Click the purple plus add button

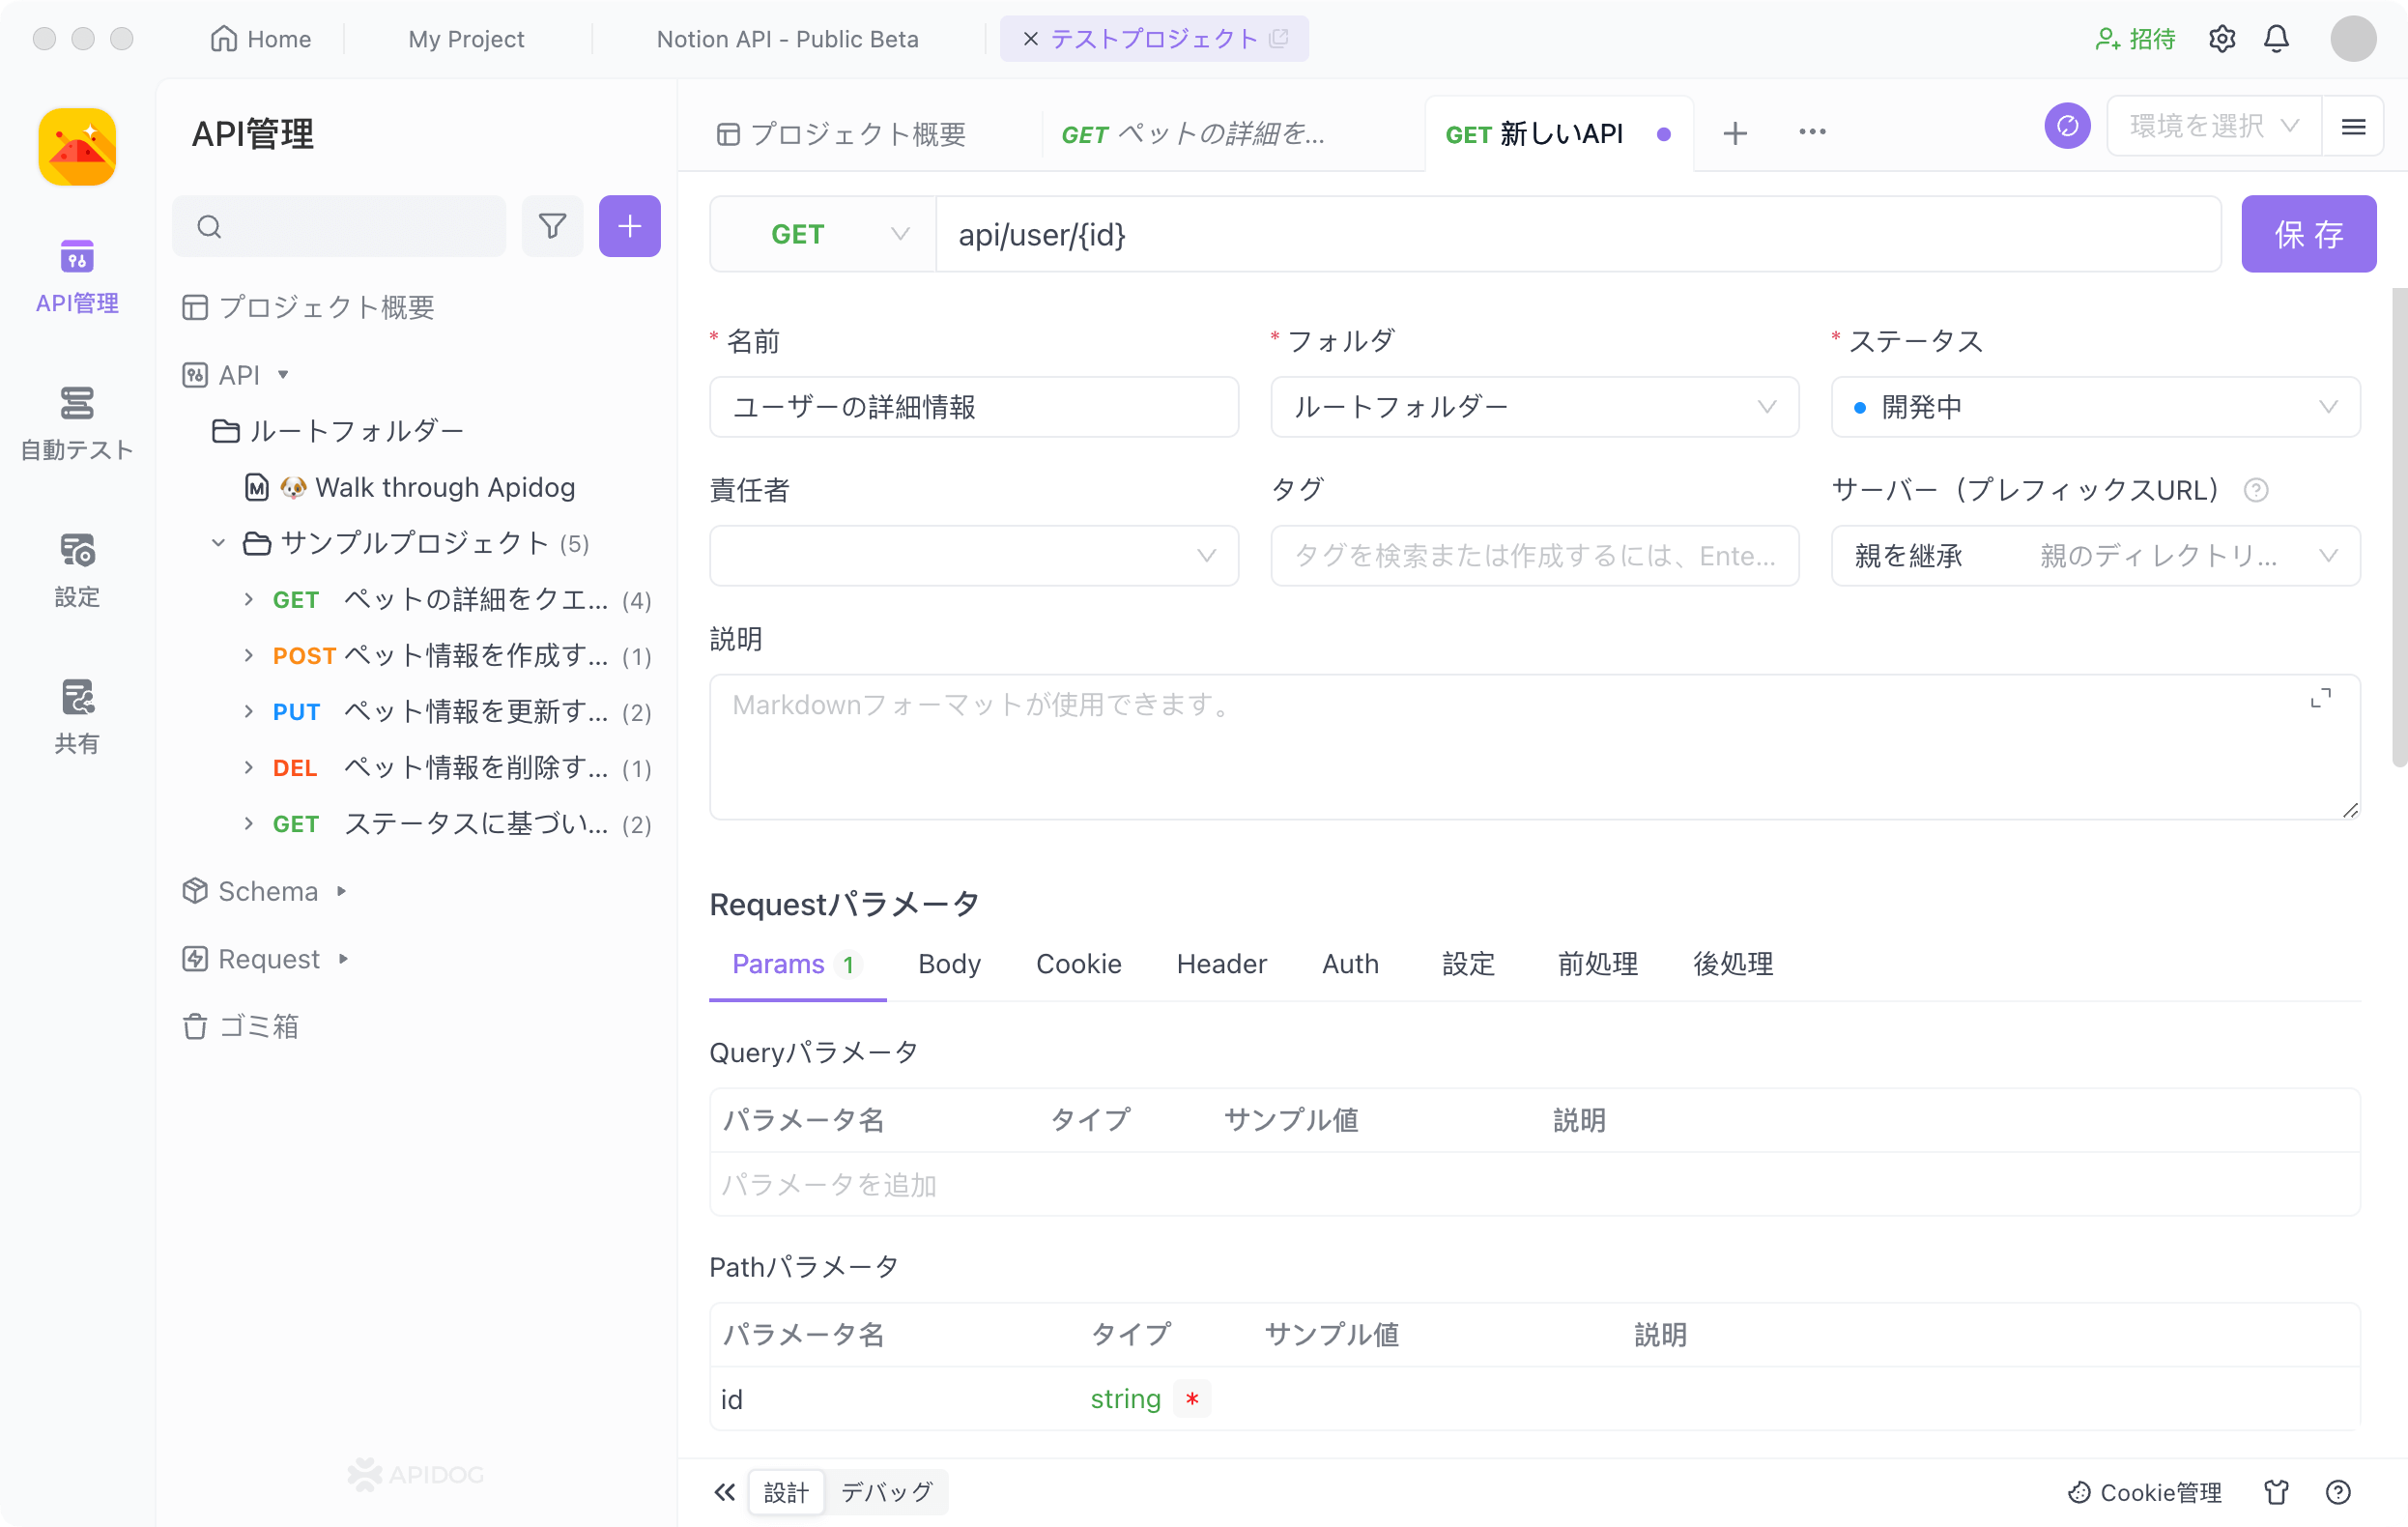pyautogui.click(x=629, y=226)
